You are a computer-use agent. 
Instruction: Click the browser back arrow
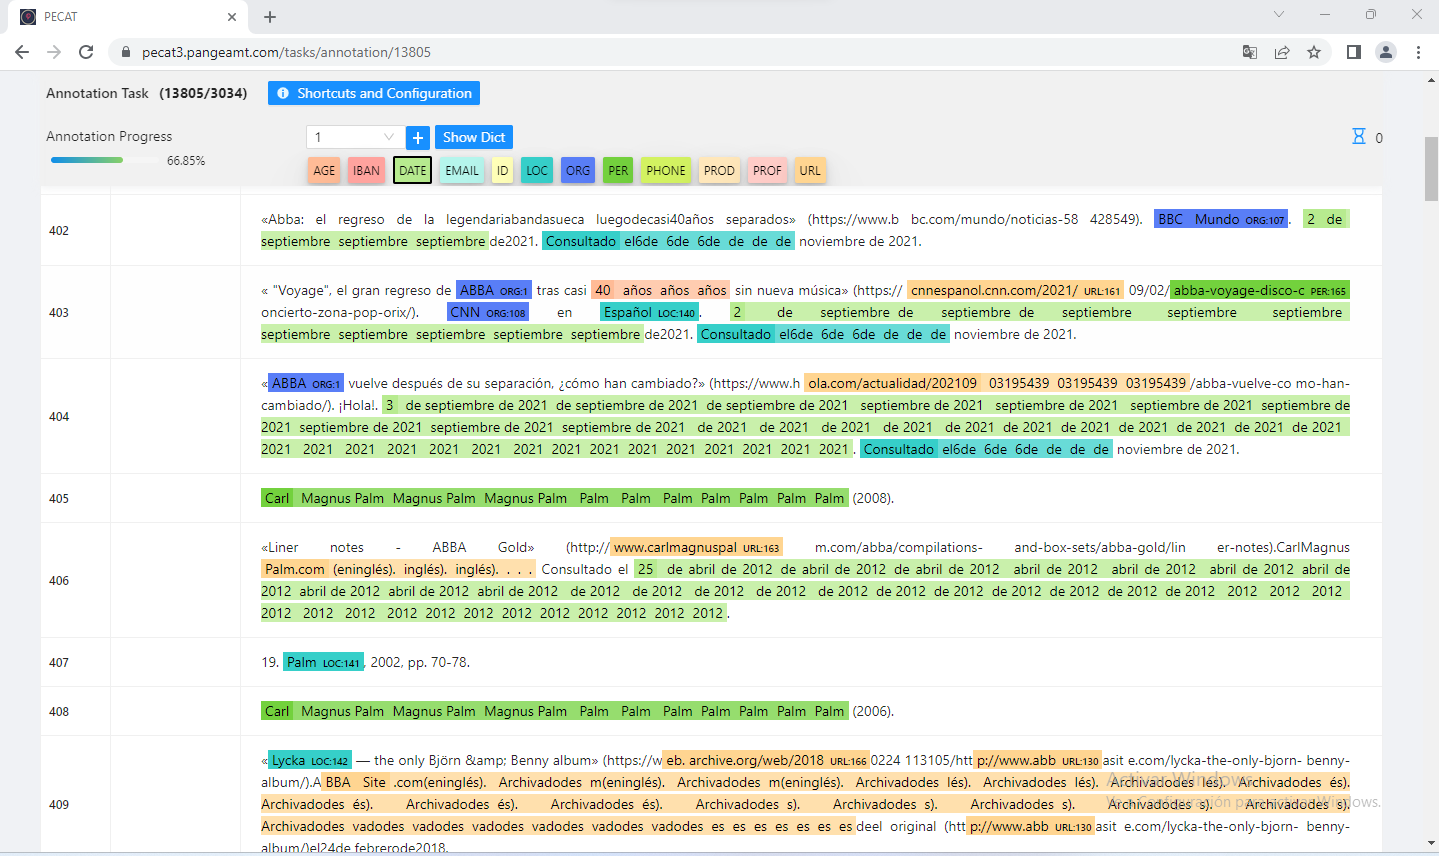pyautogui.click(x=22, y=52)
